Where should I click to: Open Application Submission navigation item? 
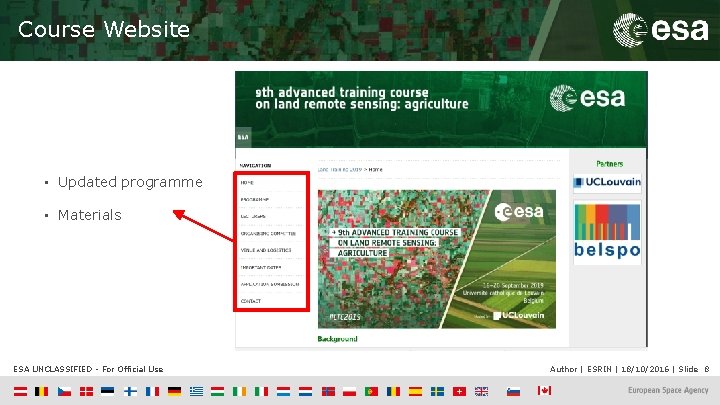[x=270, y=284]
